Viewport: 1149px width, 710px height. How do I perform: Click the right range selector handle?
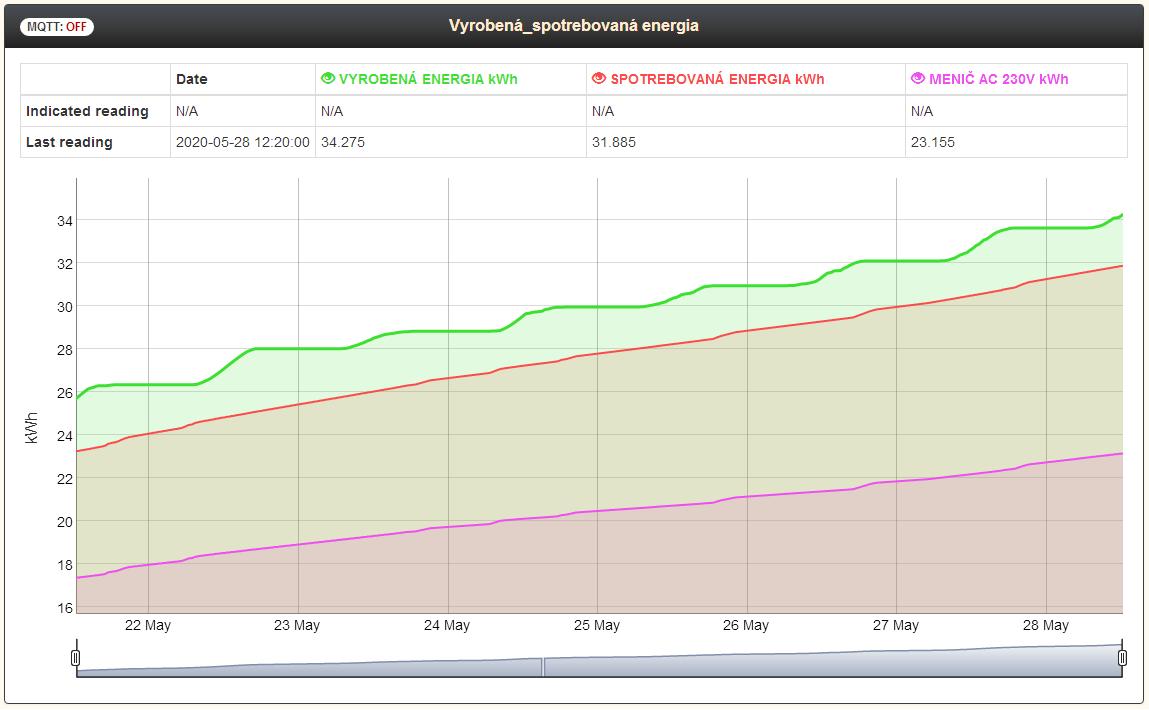[x=1122, y=657]
